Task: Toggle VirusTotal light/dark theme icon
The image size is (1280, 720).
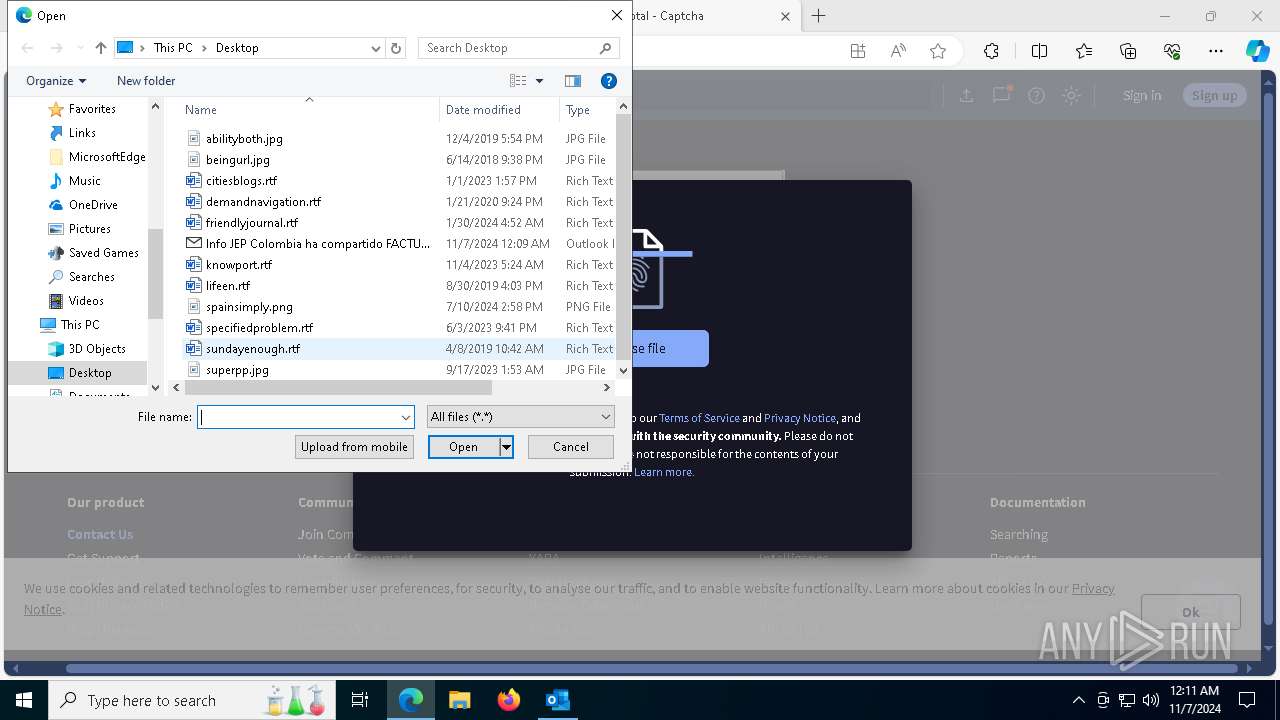Action: tap(1072, 95)
